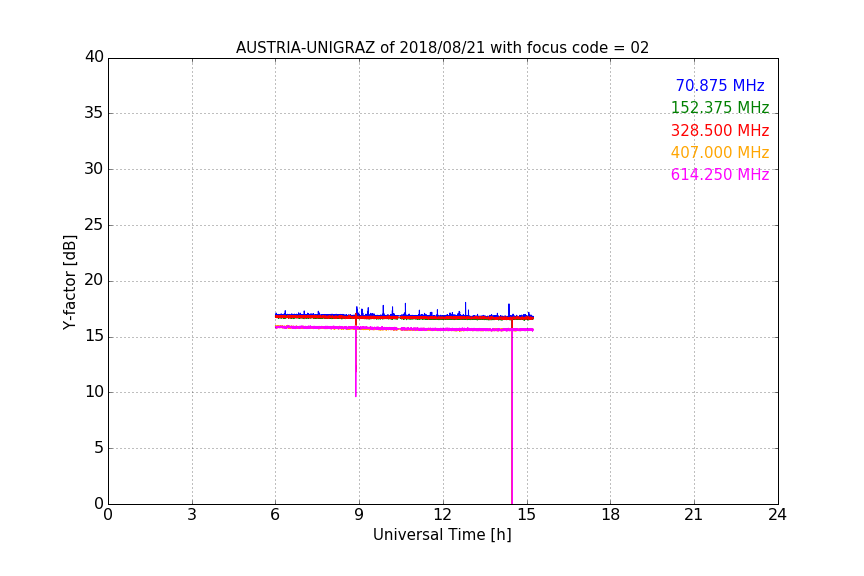This screenshot has width=864, height=576.
Task: Click the y-axis tick label 40
Action: 94,57
